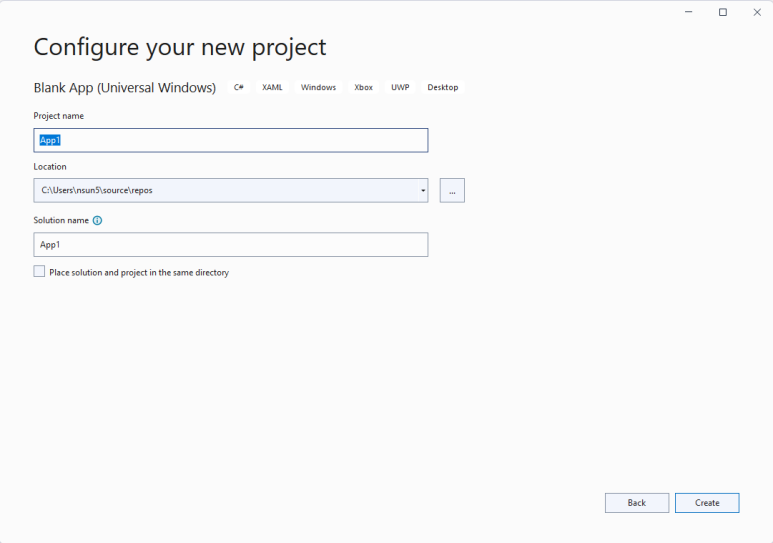Screen dimensions: 773x543
Task: Click the Solution name label
Action: [61, 220]
